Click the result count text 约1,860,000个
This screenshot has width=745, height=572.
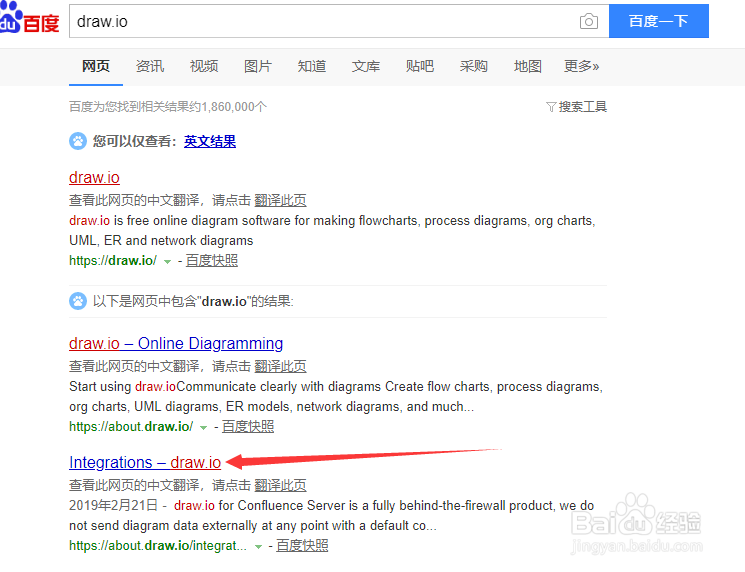pyautogui.click(x=229, y=107)
